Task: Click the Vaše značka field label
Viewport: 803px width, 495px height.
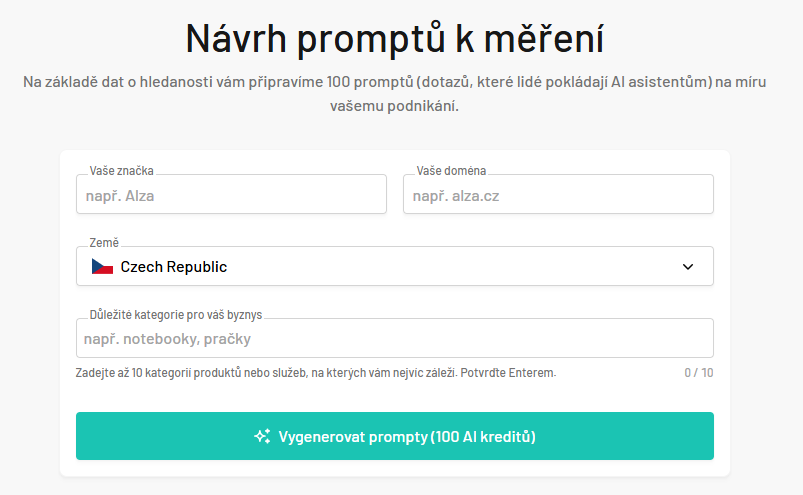Action: click(121, 171)
